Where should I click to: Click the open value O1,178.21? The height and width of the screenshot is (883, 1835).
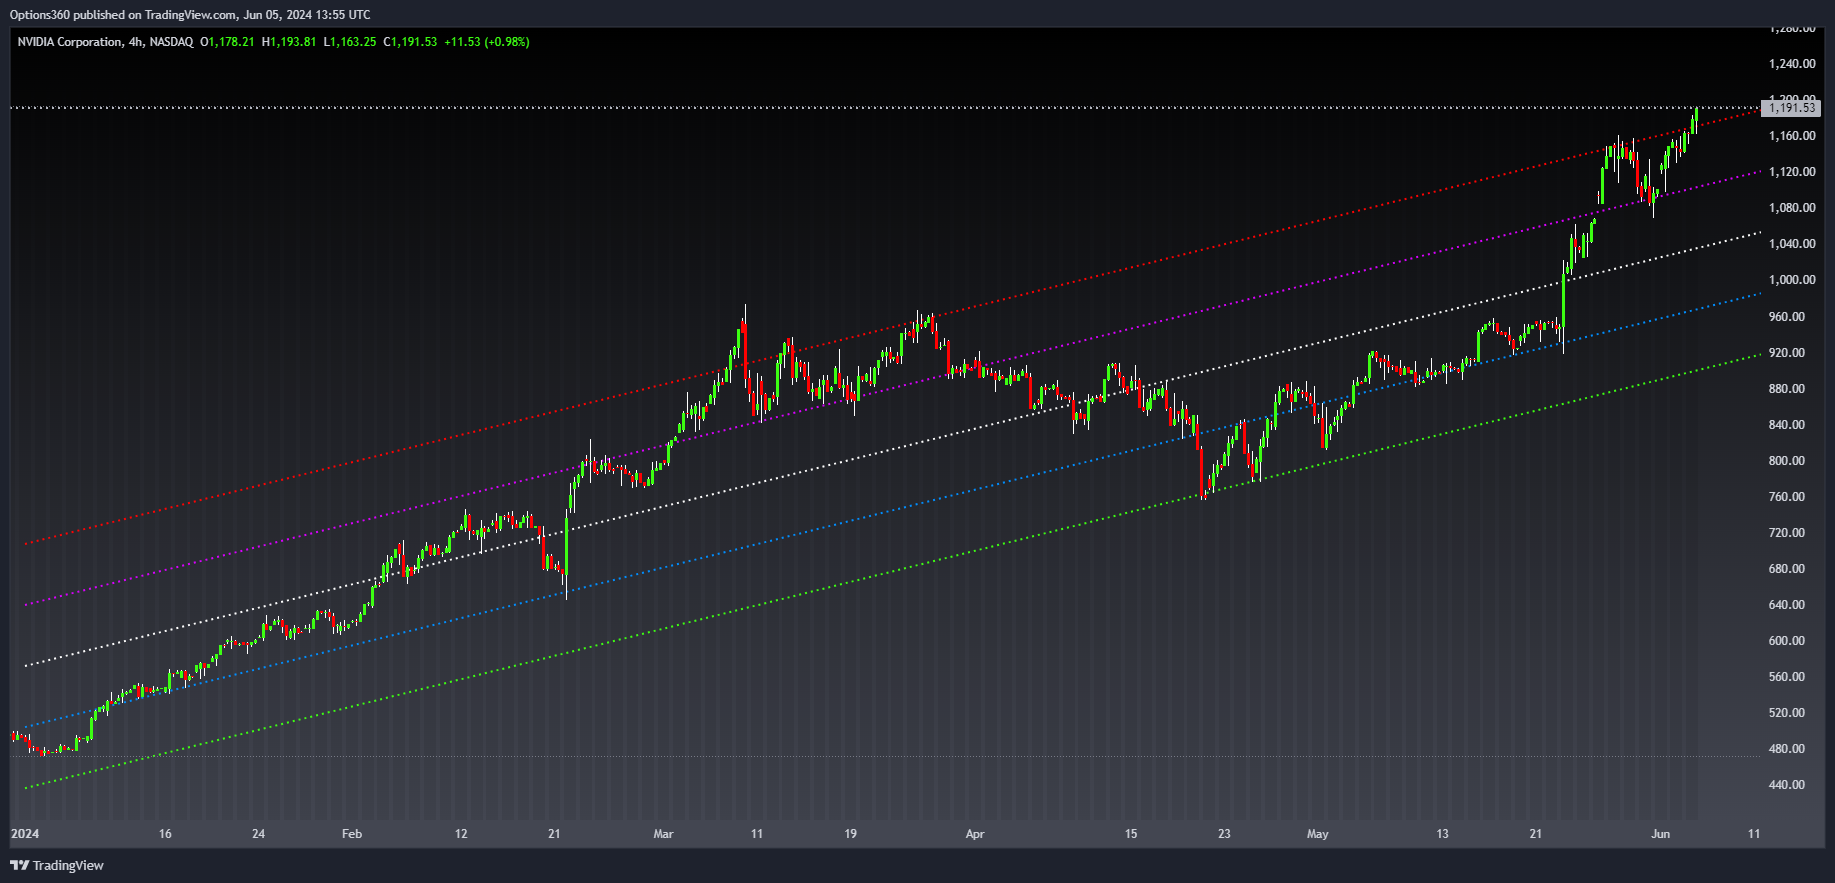[227, 42]
